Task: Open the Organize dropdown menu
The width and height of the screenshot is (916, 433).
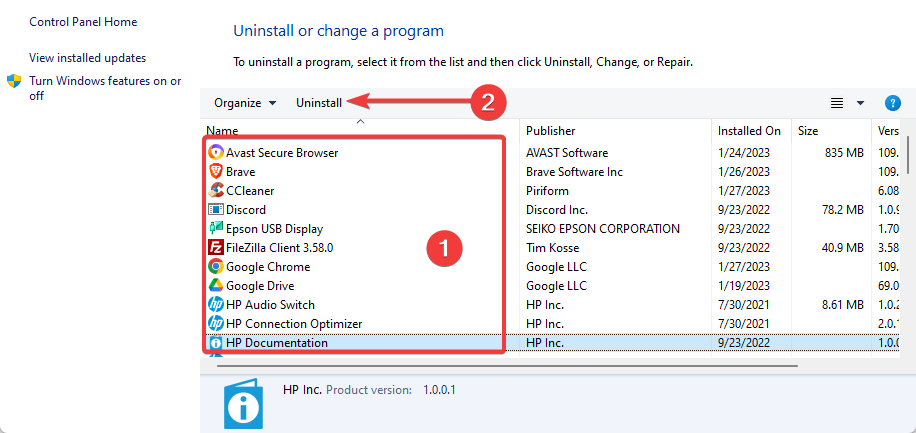Action: 245,103
